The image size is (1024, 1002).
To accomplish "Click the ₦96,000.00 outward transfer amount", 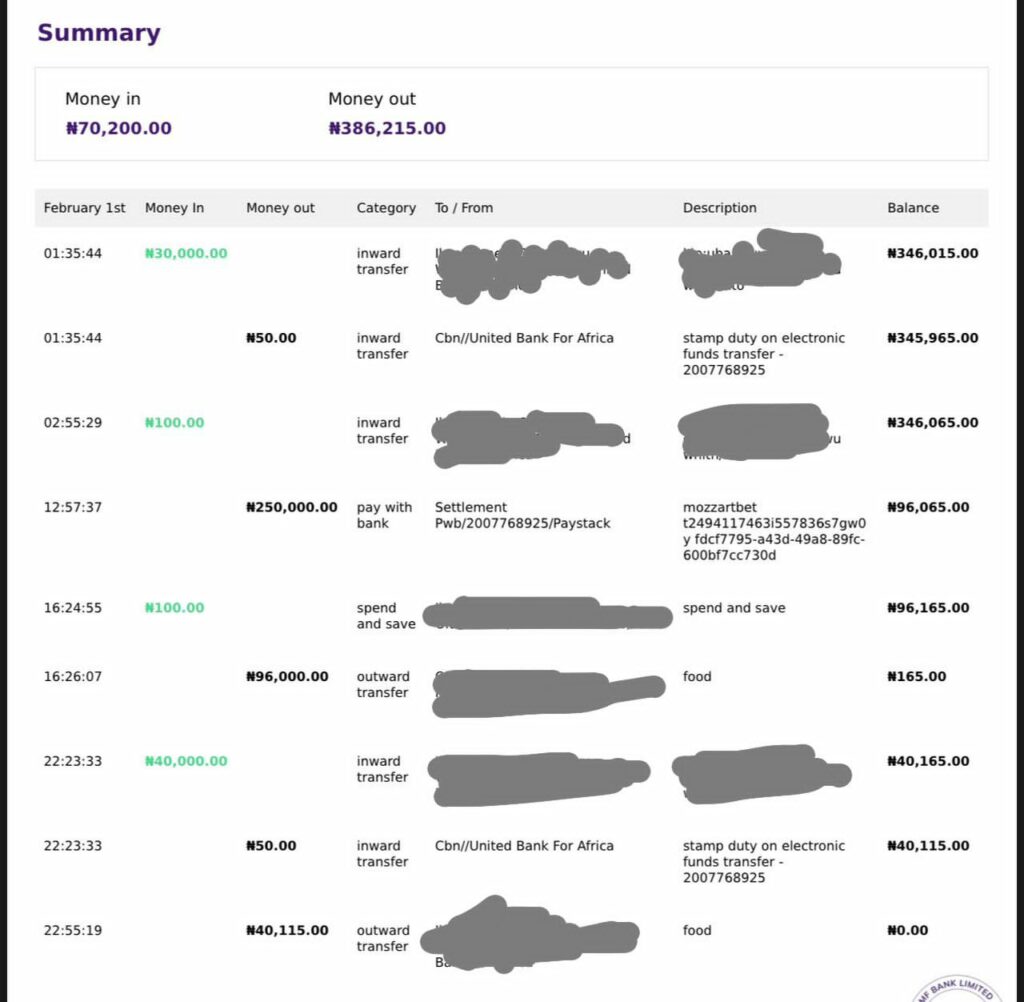I will 287,677.
